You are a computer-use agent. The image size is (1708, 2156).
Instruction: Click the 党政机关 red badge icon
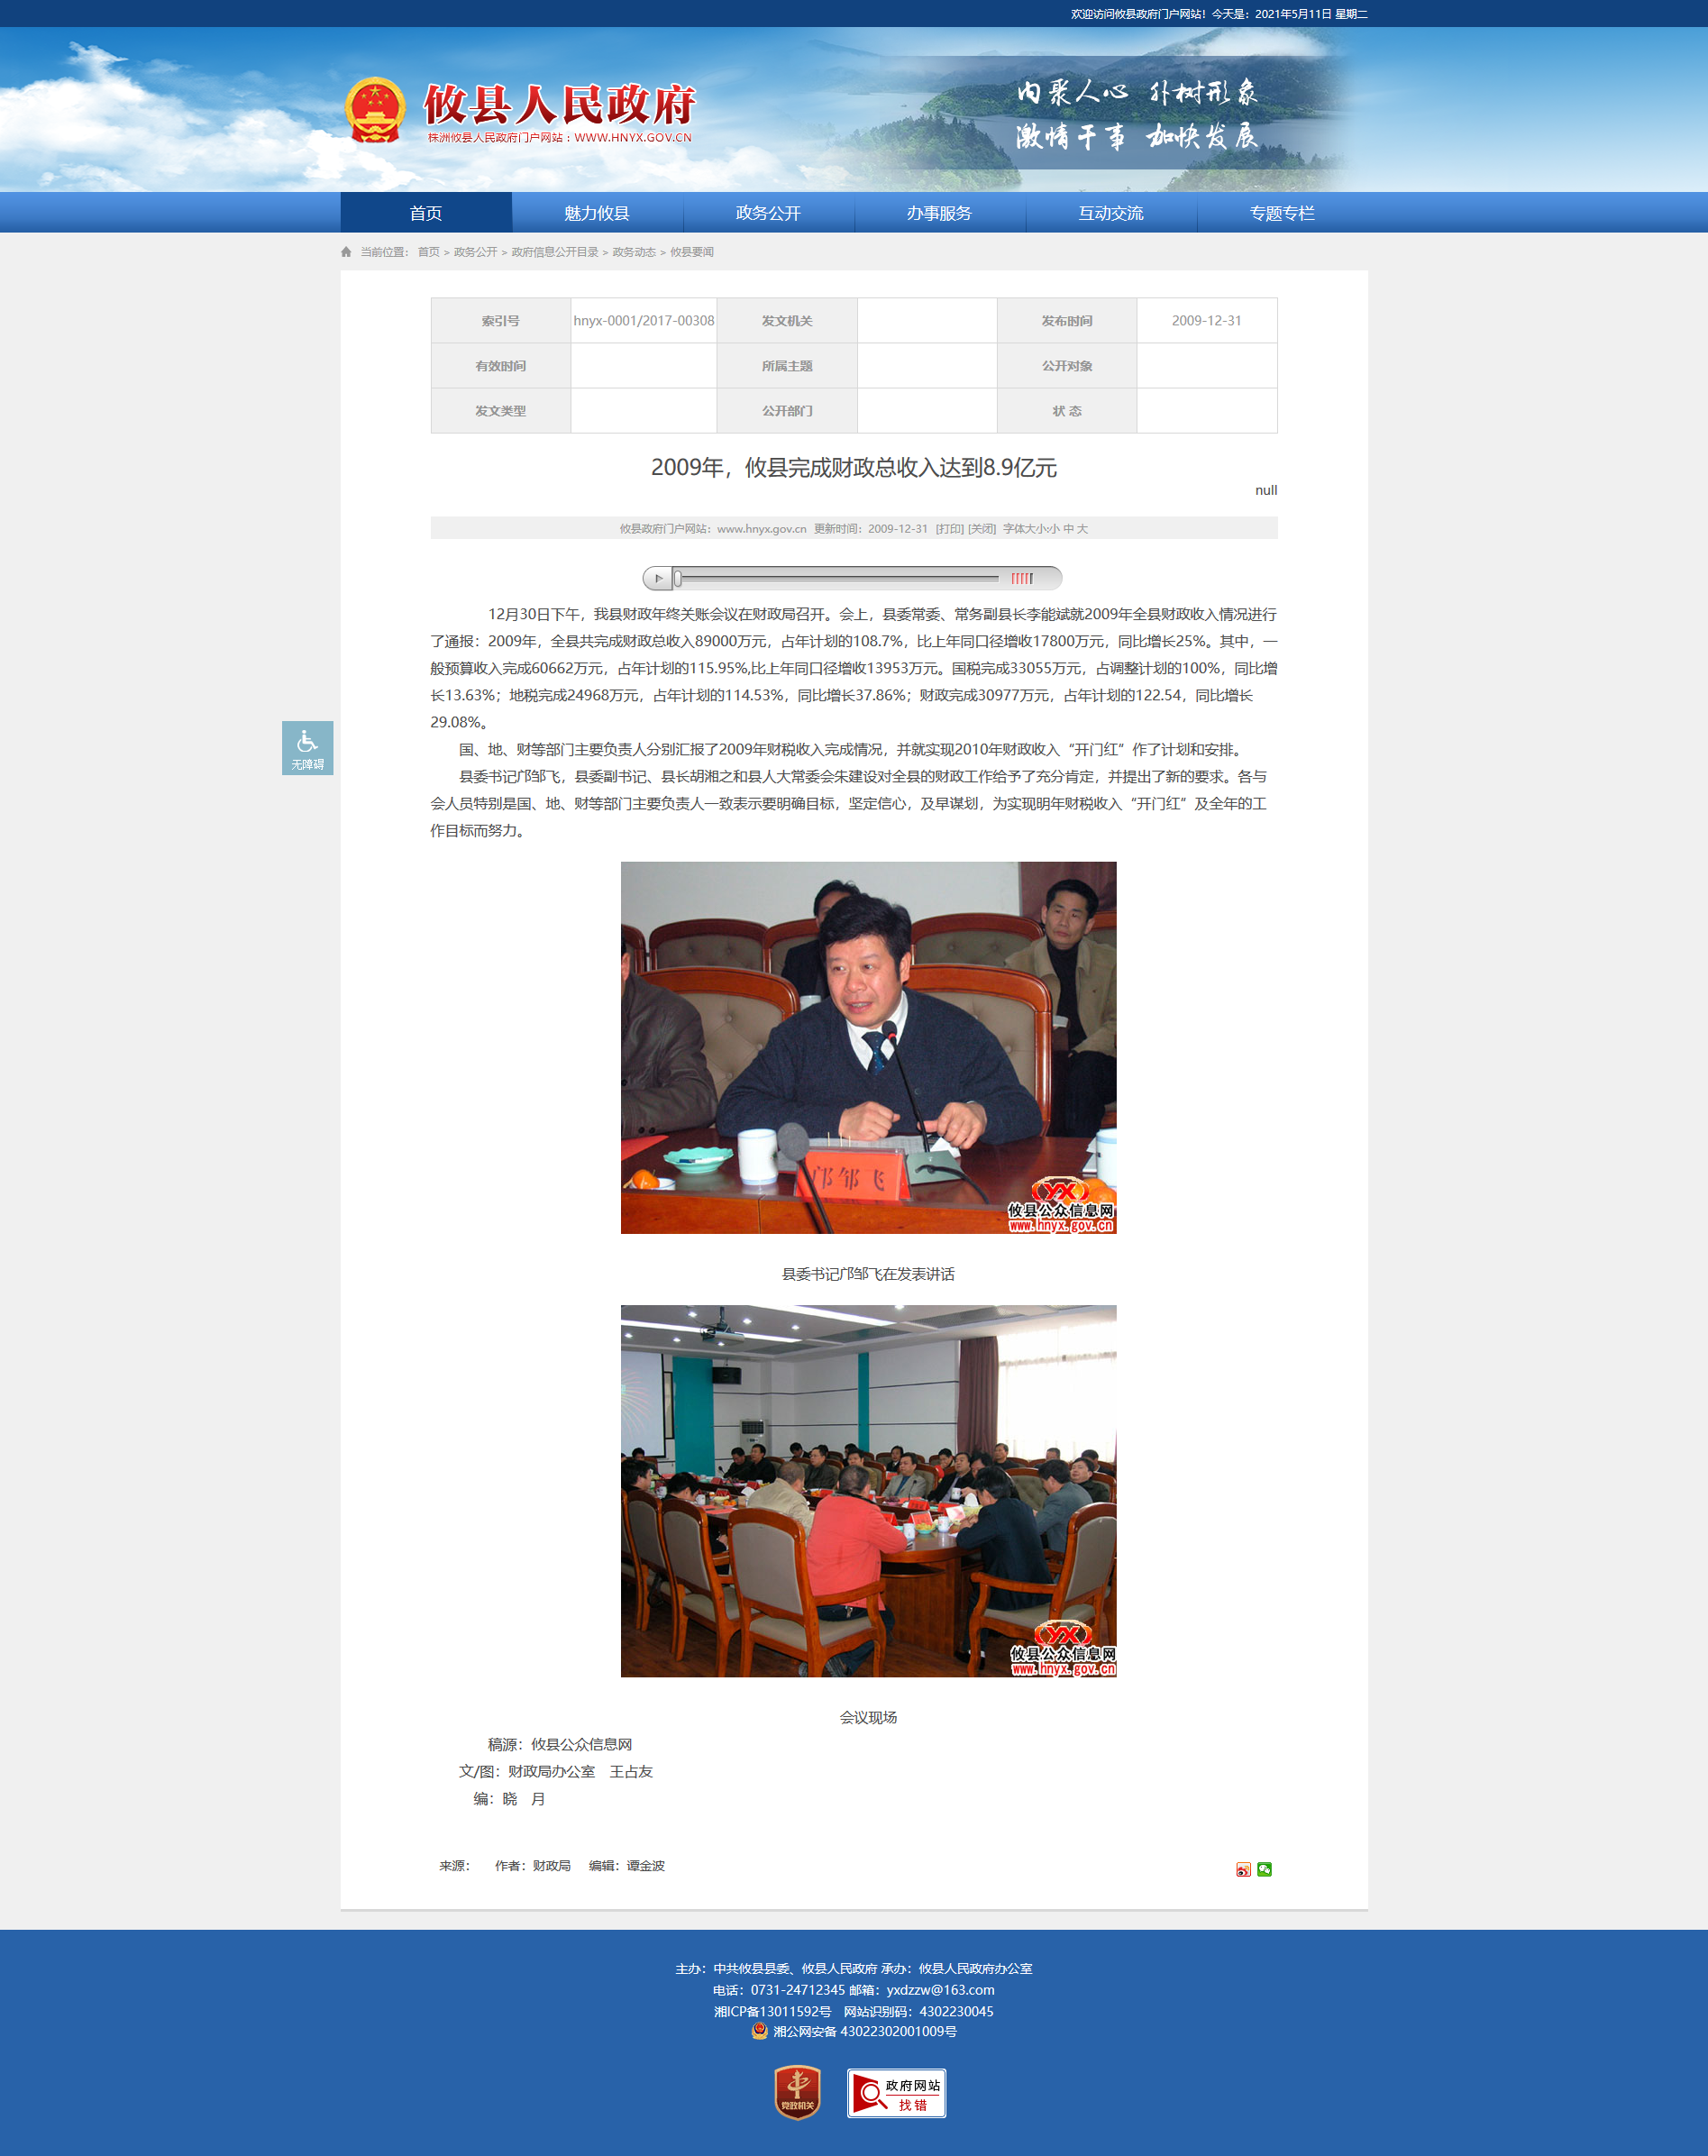797,2092
